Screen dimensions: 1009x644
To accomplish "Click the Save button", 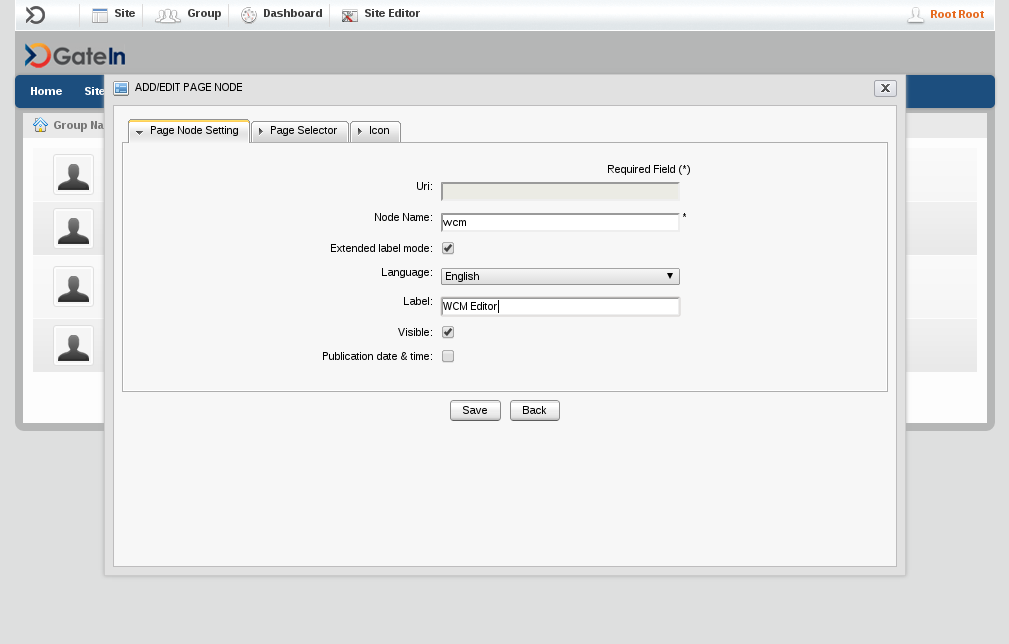I will tap(475, 410).
